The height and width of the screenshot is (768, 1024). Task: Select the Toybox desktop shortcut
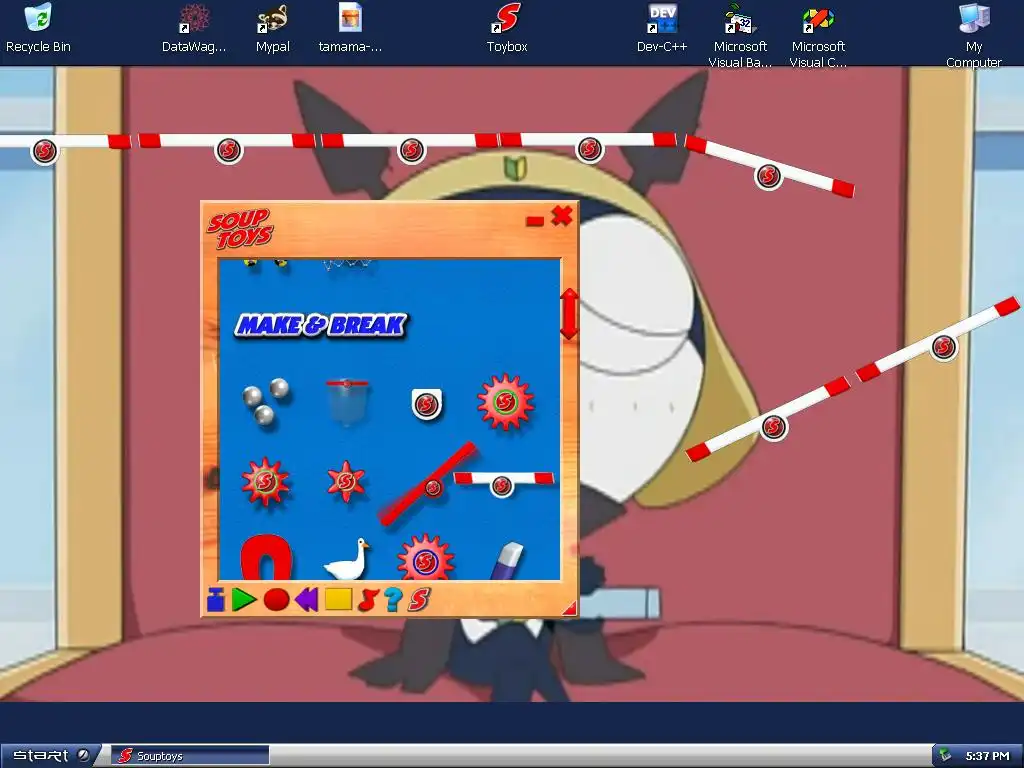click(x=507, y=29)
